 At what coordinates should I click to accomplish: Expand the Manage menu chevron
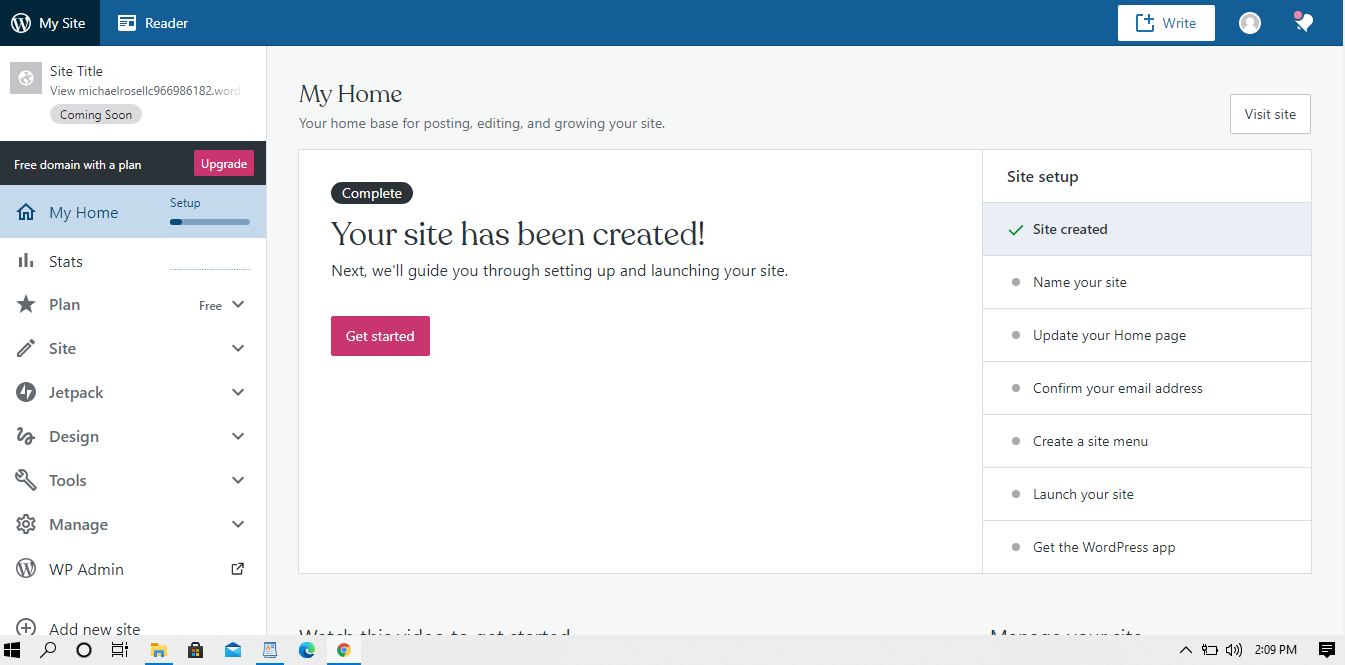pyautogui.click(x=238, y=525)
